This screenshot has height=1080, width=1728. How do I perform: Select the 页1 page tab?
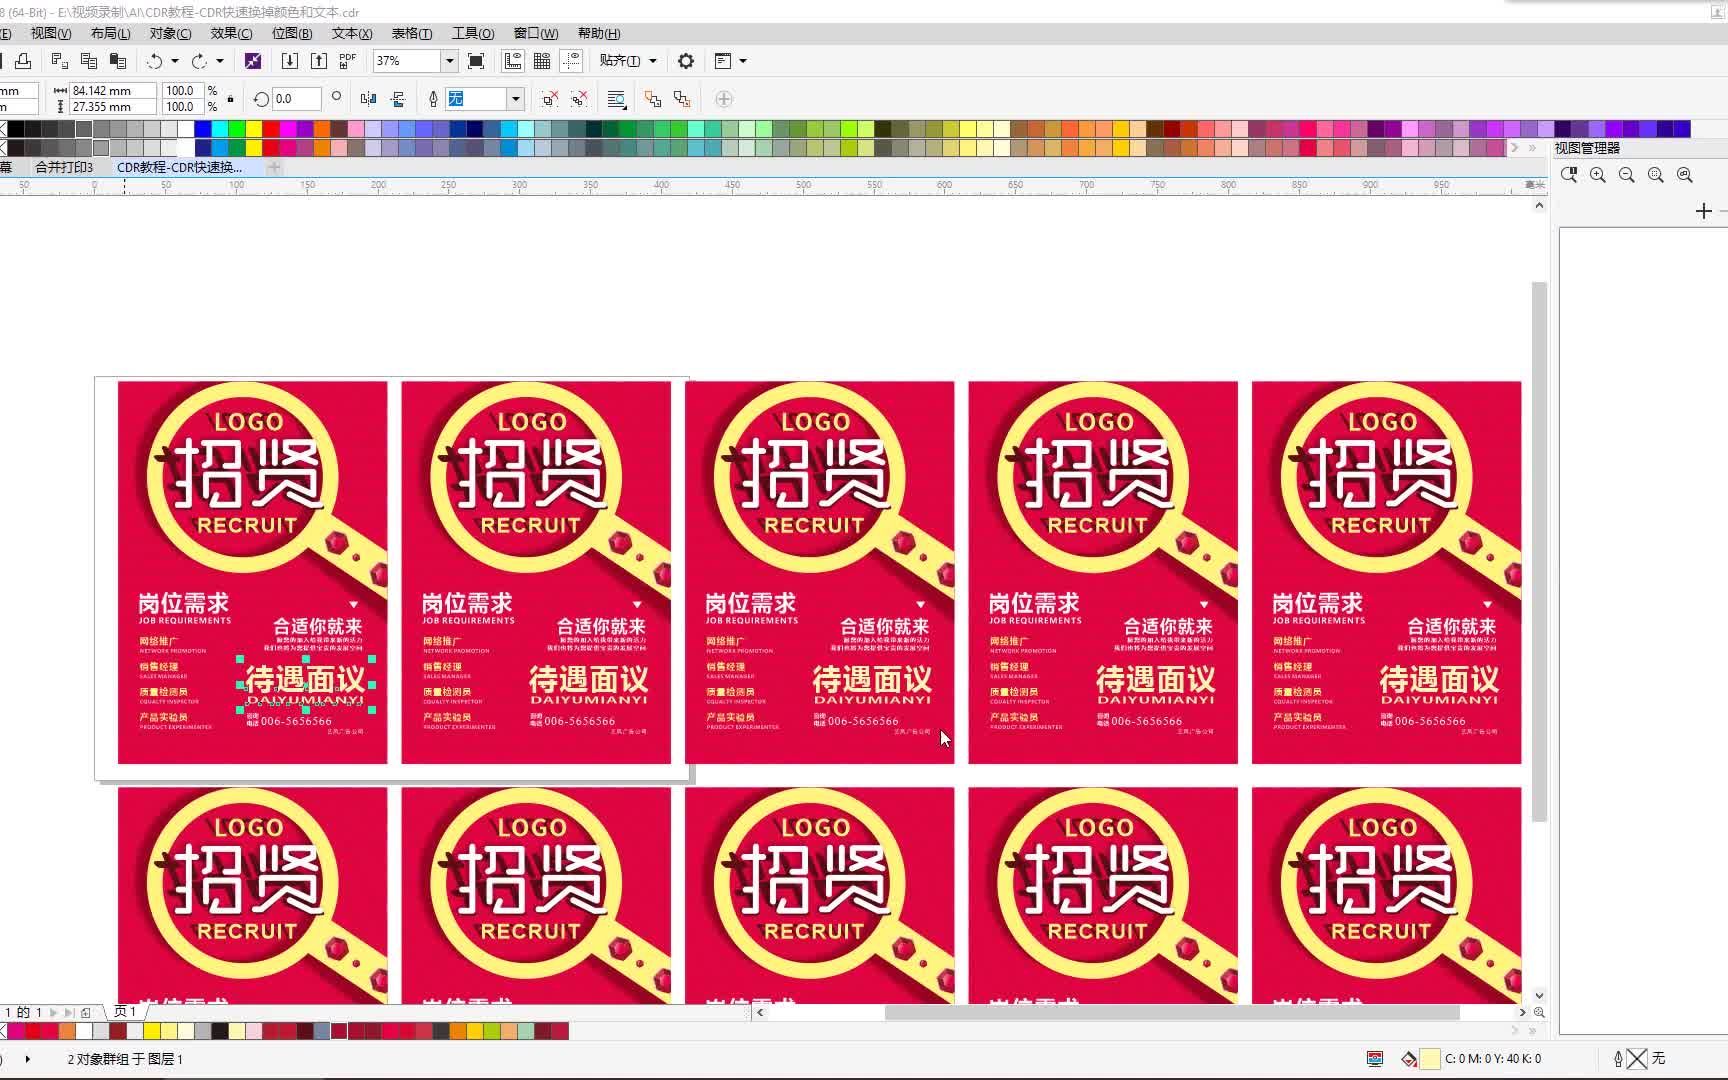tap(125, 1012)
